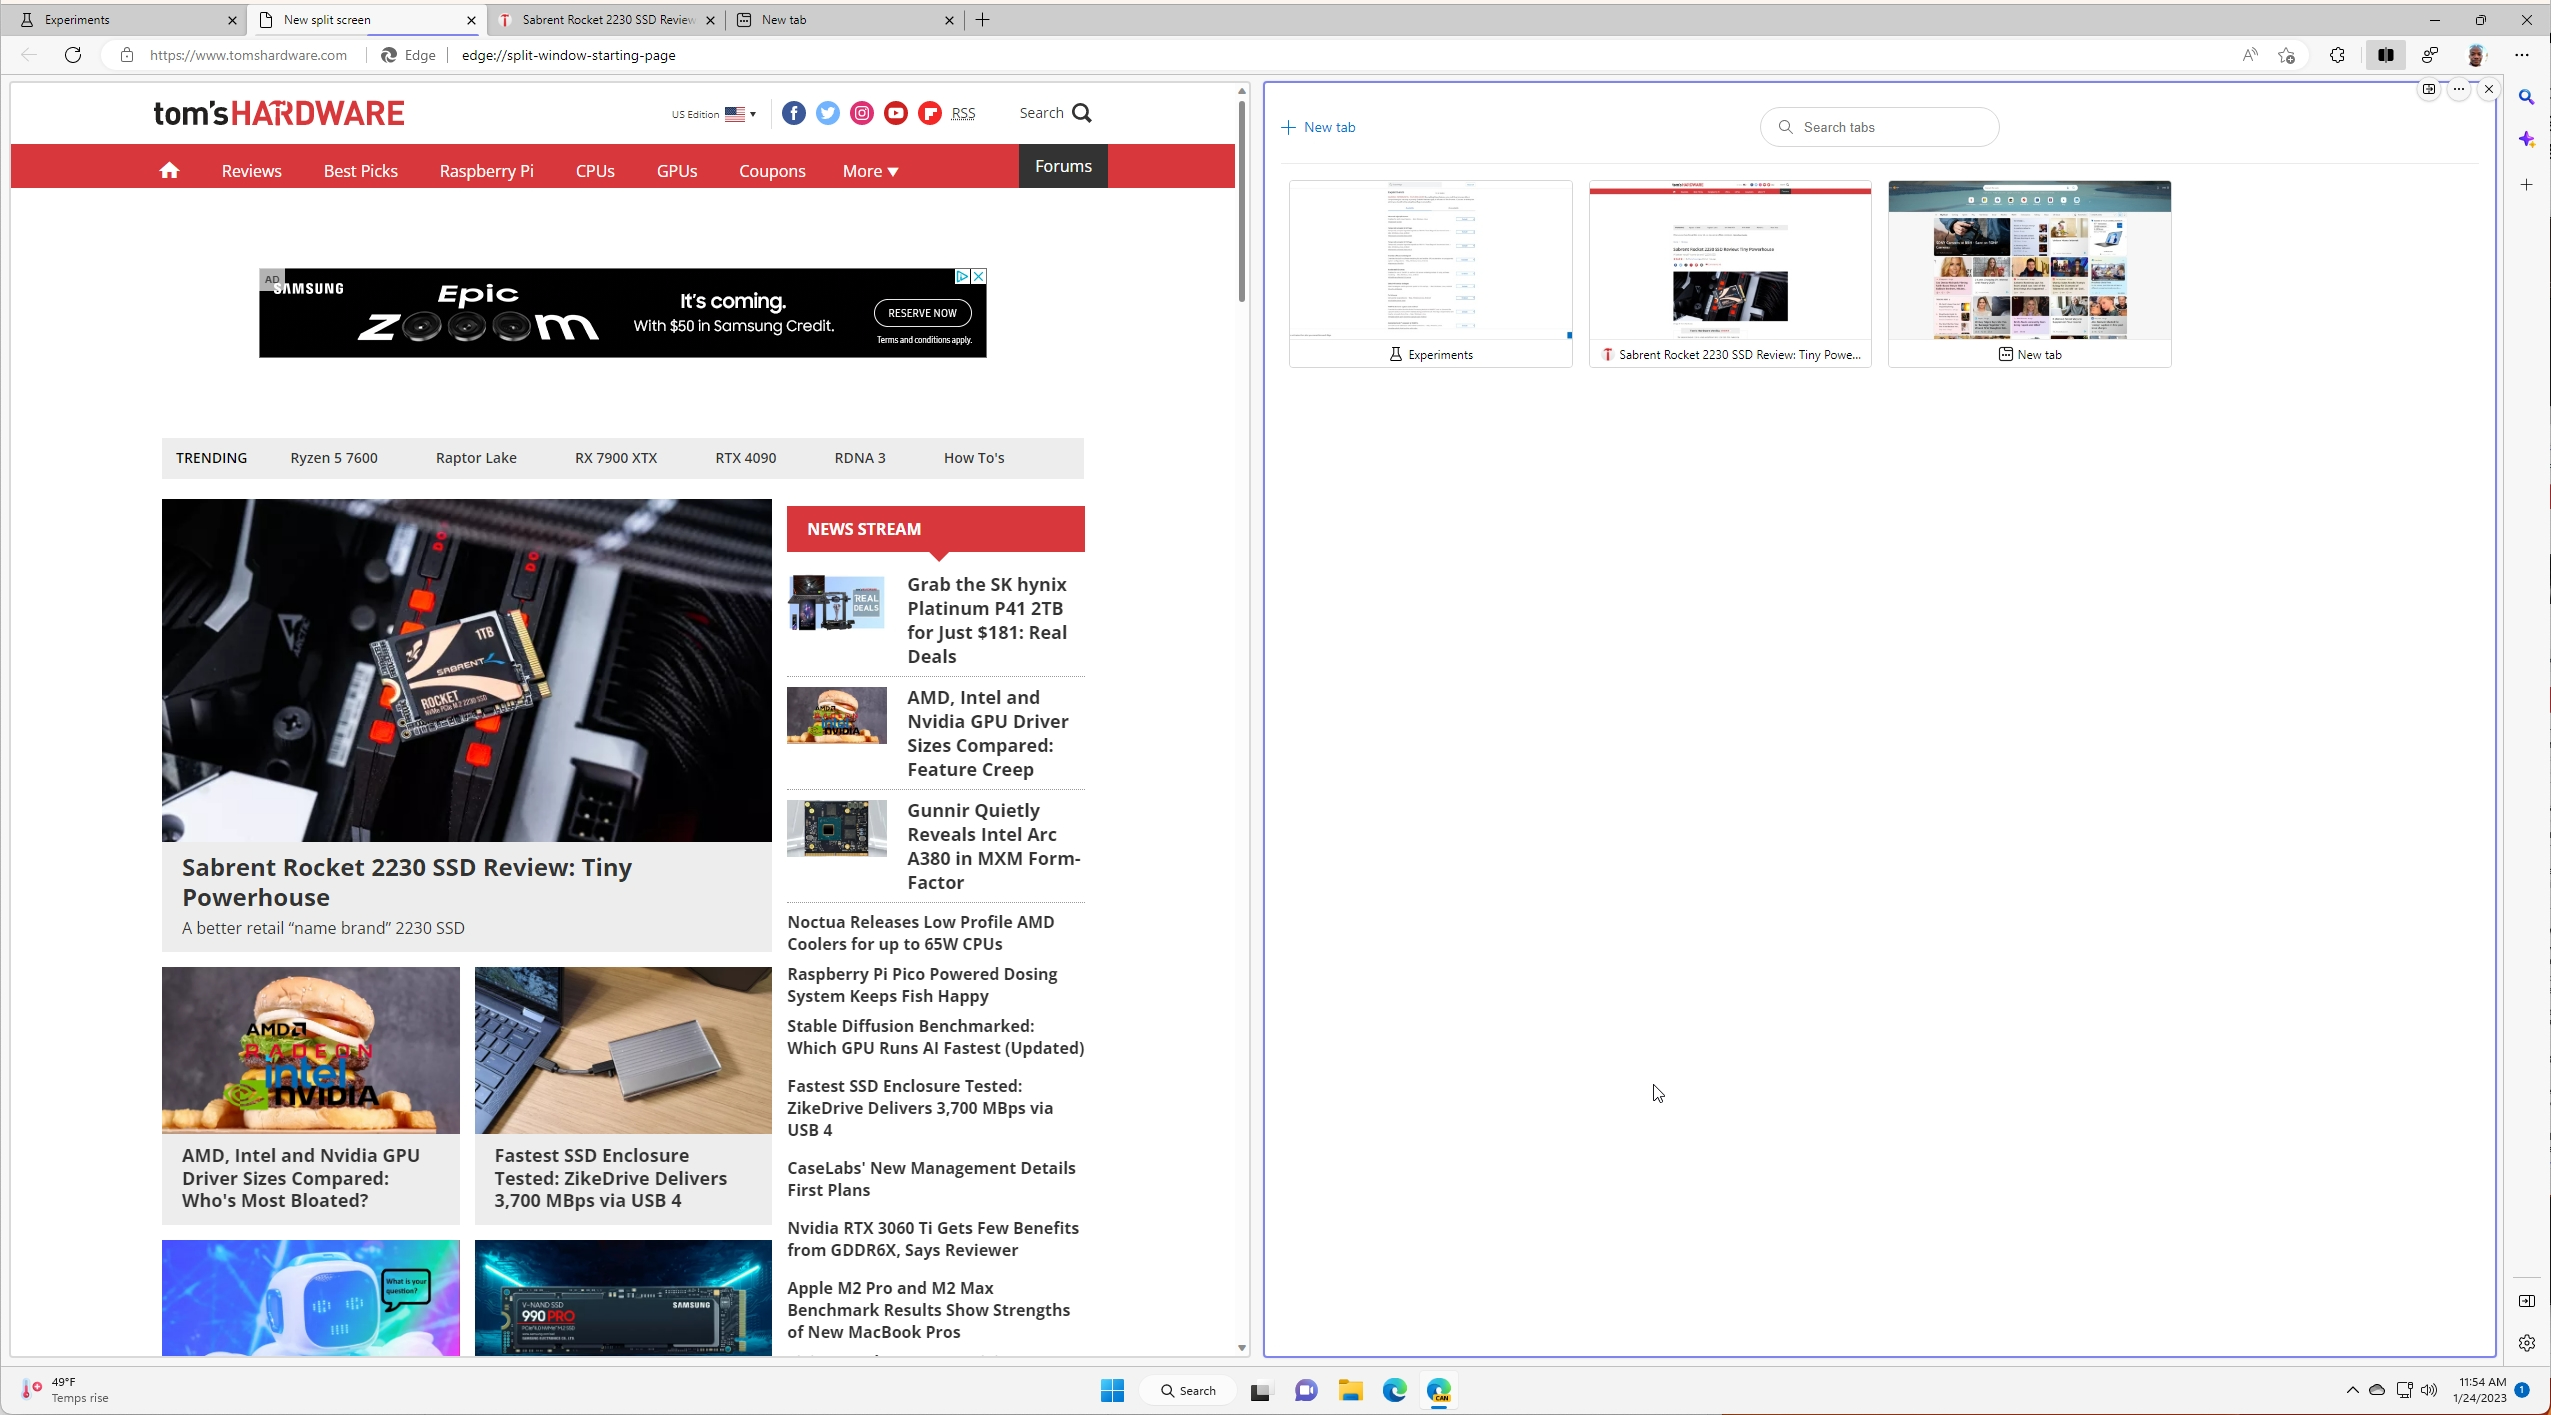Click the Samsung Epic Zoom advertisement
2551x1415 pixels.
(x=624, y=312)
